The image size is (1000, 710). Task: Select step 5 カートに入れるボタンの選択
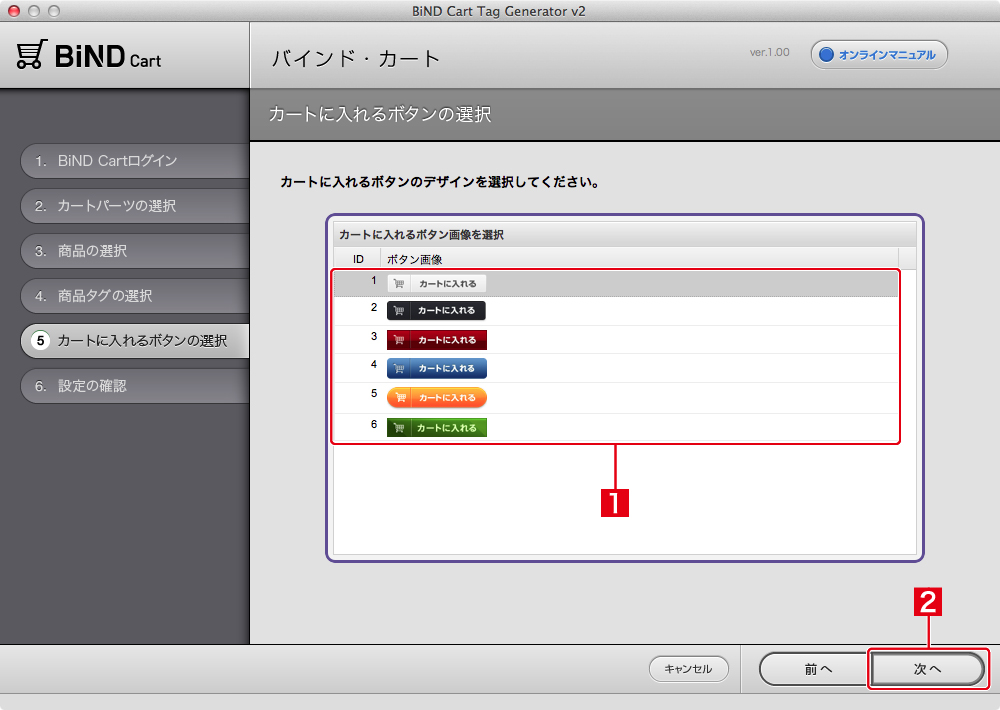pos(135,341)
